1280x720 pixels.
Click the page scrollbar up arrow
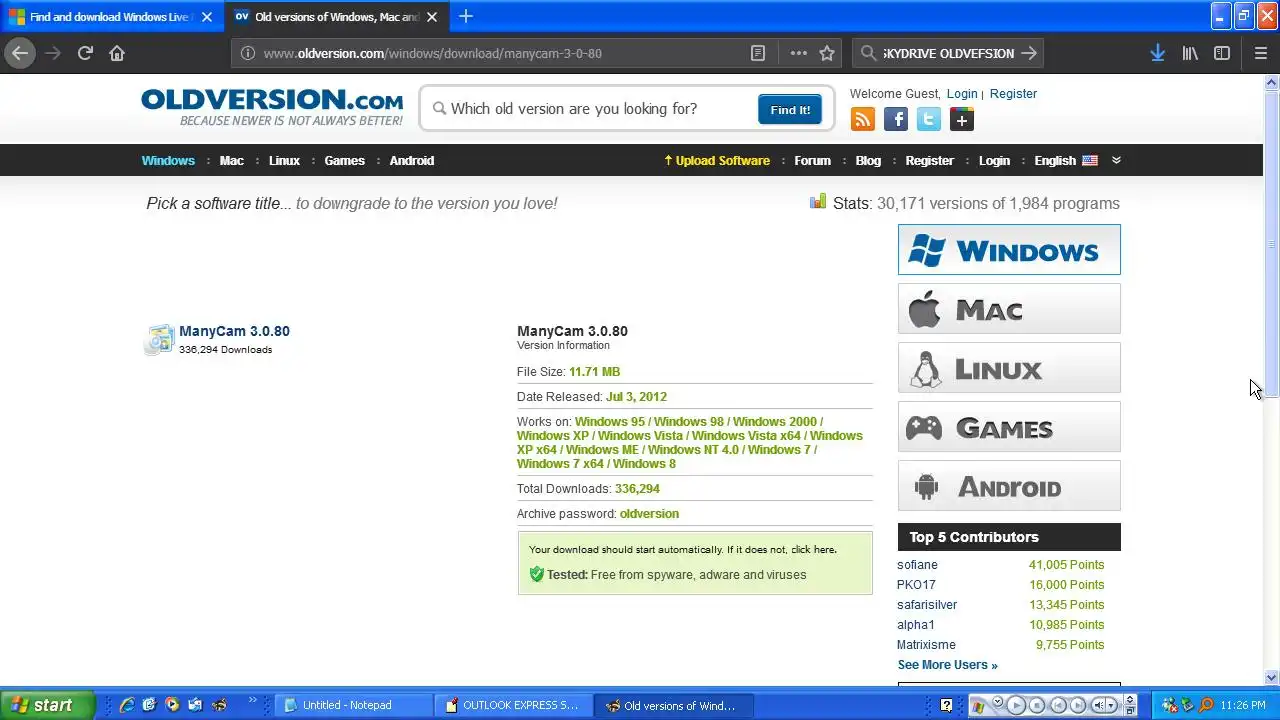pyautogui.click(x=1272, y=82)
